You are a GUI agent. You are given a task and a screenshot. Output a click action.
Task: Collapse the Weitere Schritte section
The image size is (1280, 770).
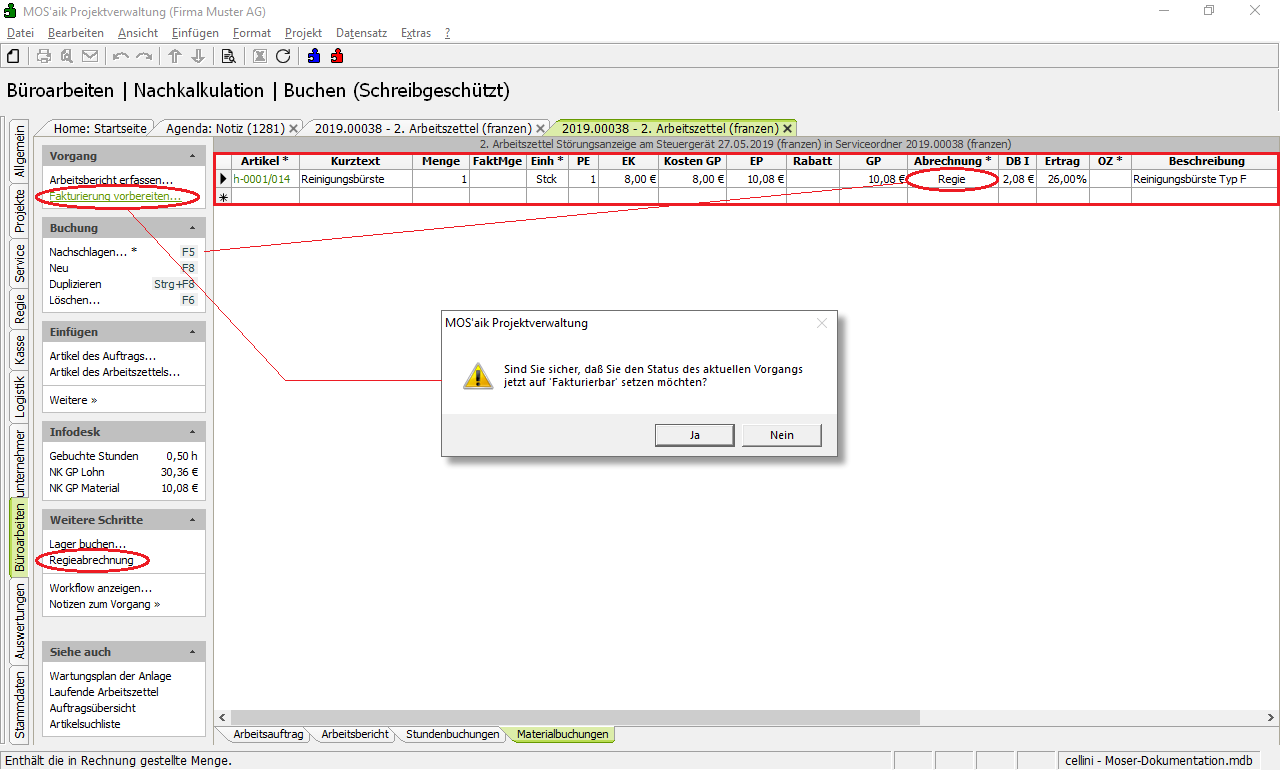(192, 521)
